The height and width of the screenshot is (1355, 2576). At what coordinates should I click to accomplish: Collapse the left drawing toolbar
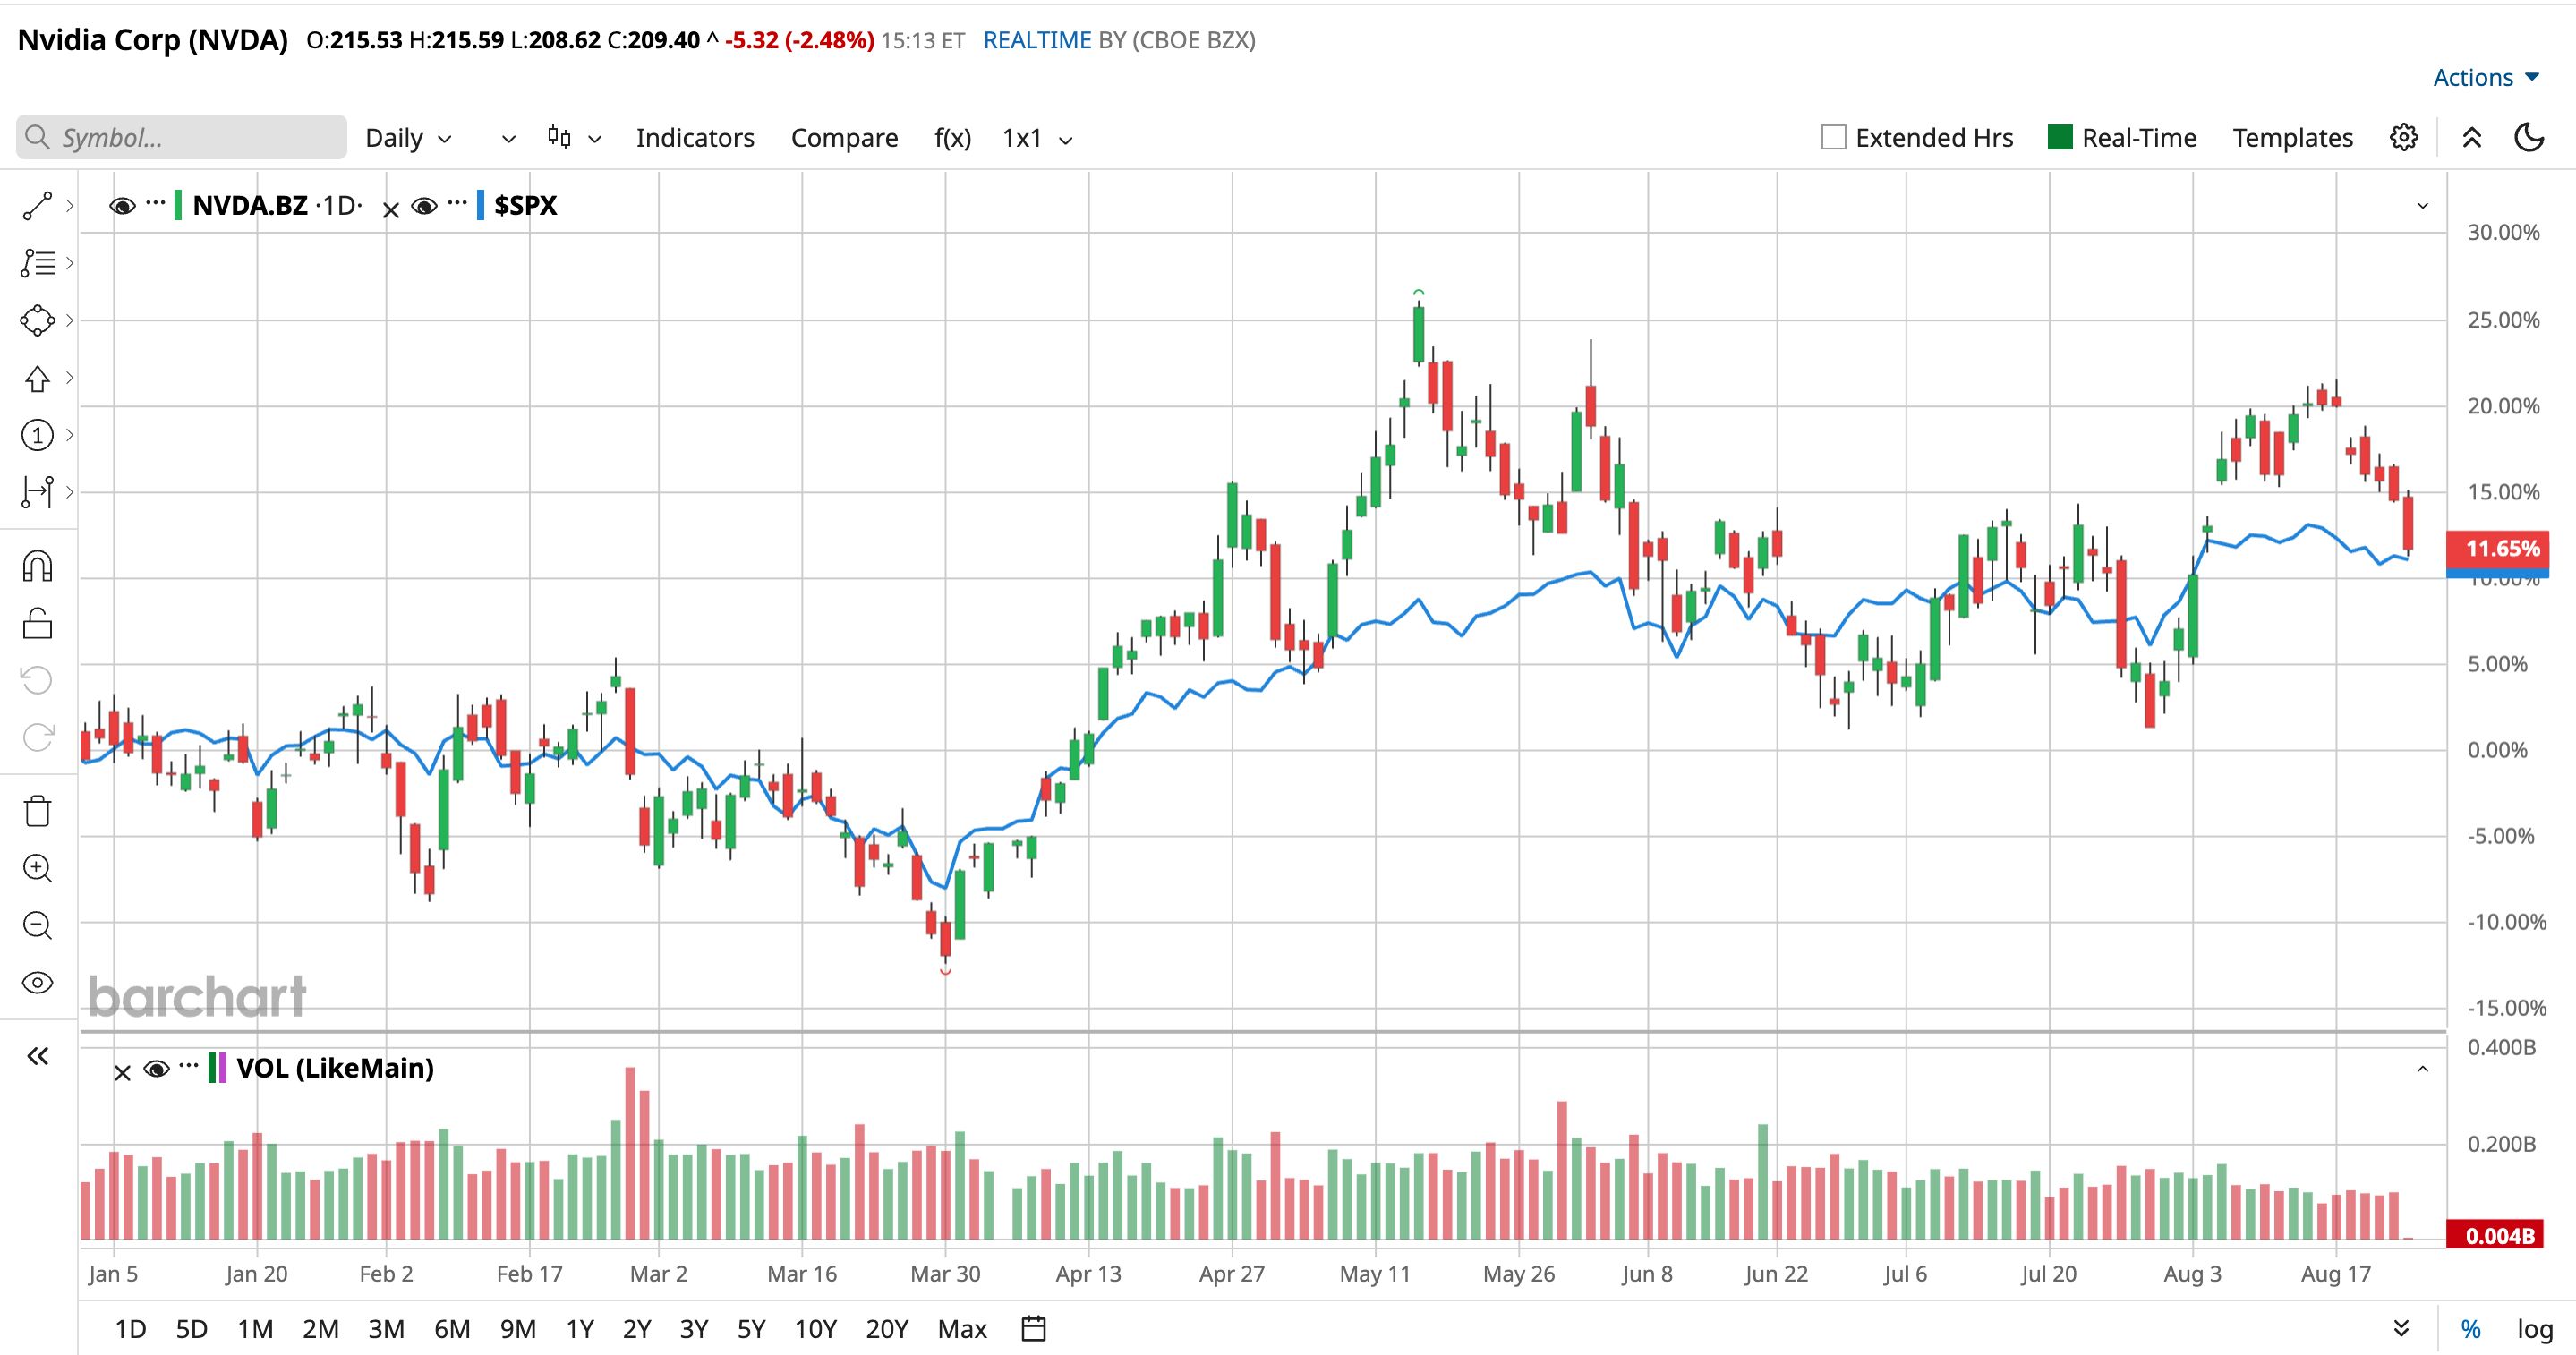[37, 1056]
